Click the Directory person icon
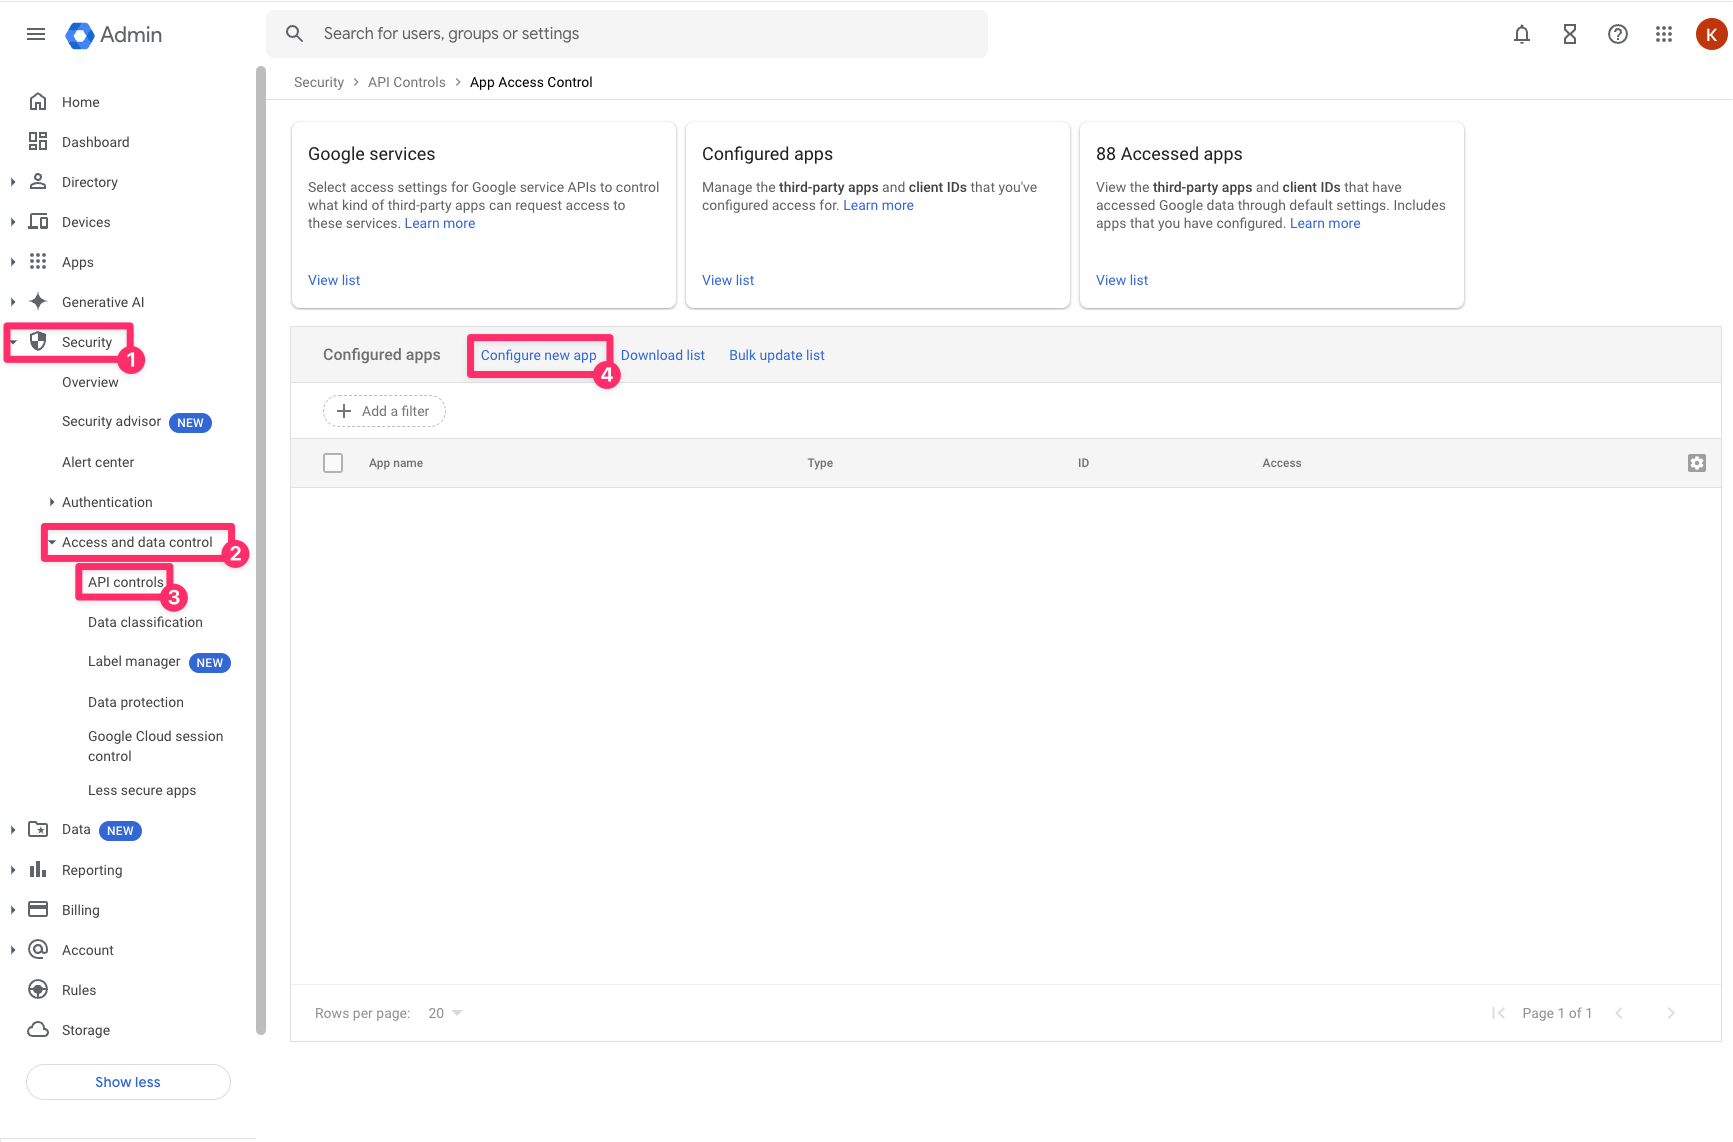Screen dimensions: 1733x1142 coord(38,182)
